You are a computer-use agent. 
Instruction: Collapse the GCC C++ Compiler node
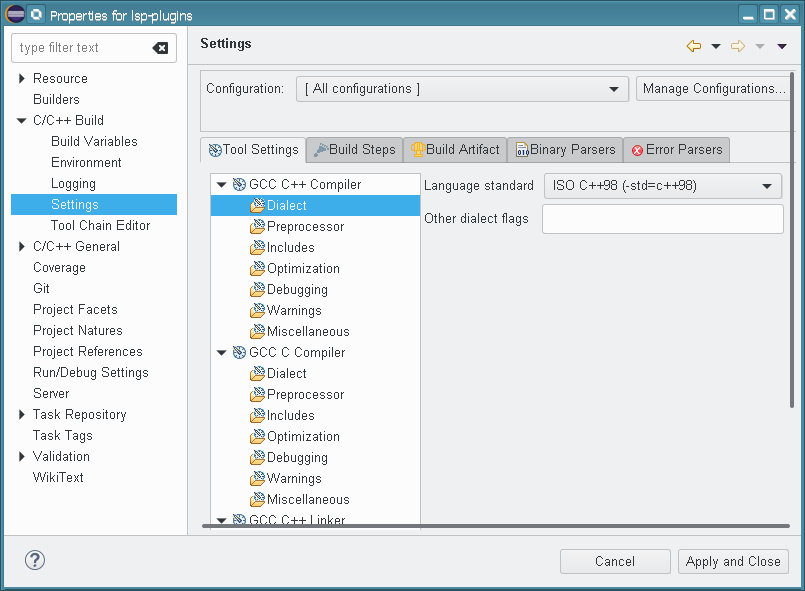click(222, 185)
